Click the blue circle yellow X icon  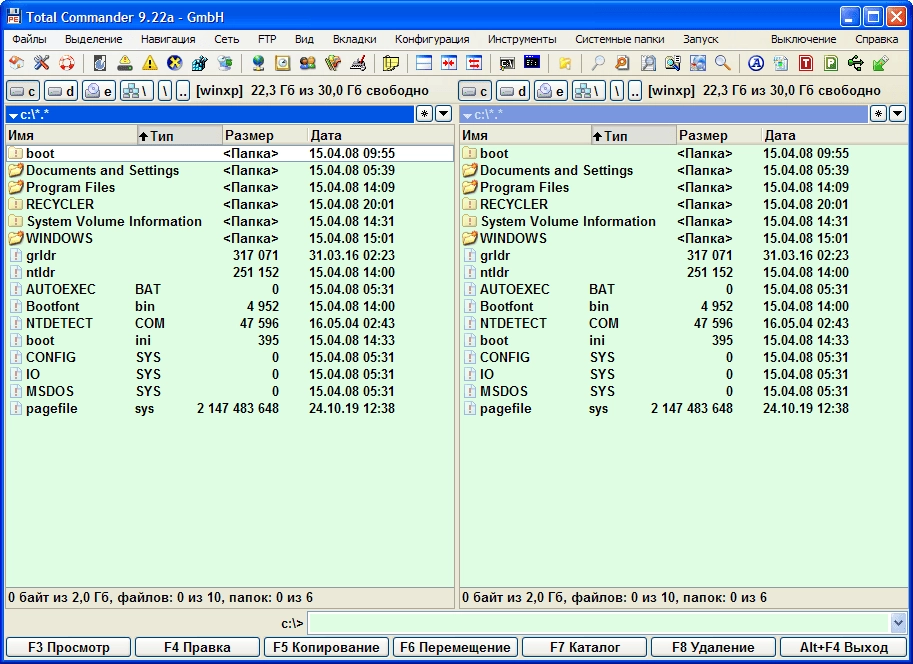click(x=175, y=63)
